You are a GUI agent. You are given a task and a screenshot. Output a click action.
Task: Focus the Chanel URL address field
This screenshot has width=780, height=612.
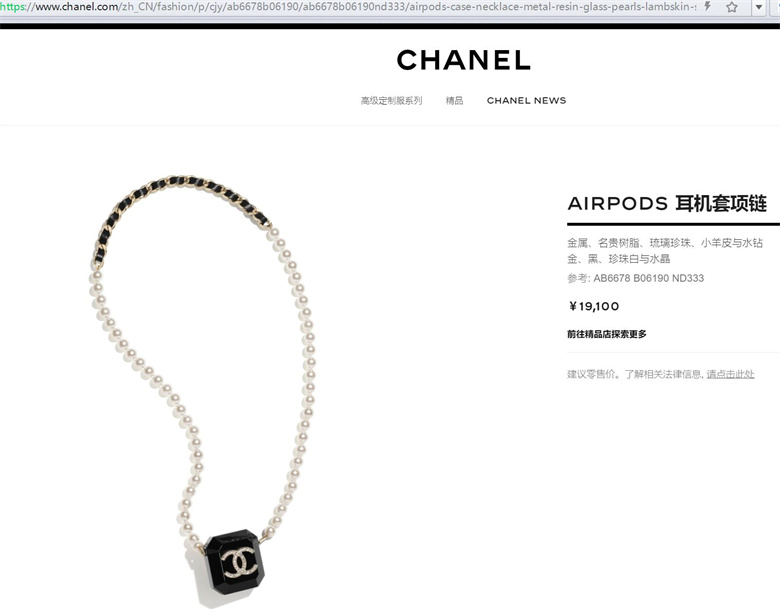click(x=348, y=7)
